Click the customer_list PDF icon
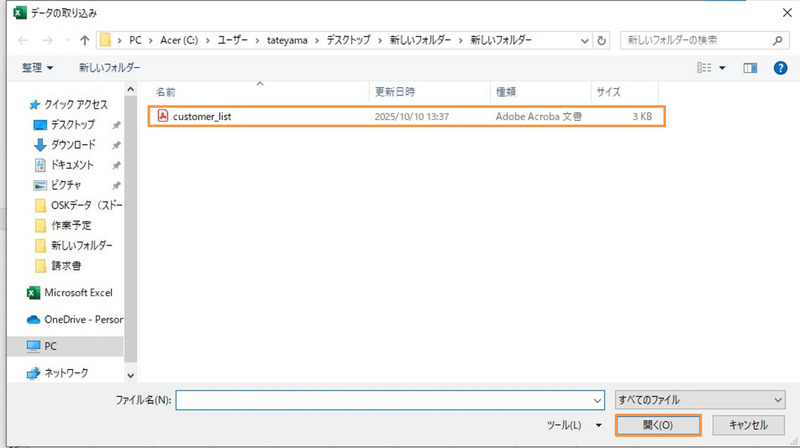Screen dimensions: 800x448 coord(162,116)
